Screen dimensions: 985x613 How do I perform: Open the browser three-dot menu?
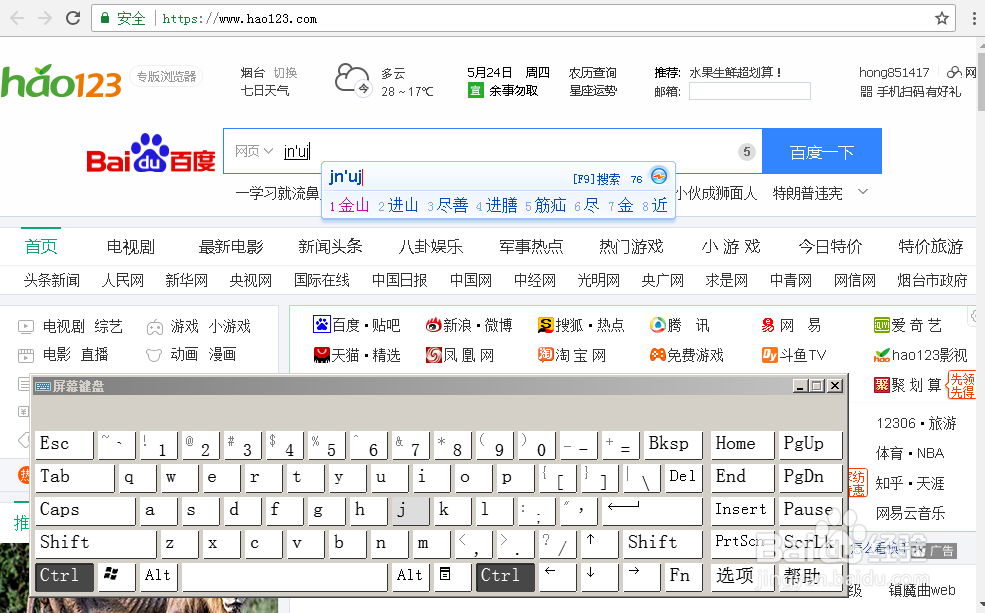click(973, 17)
